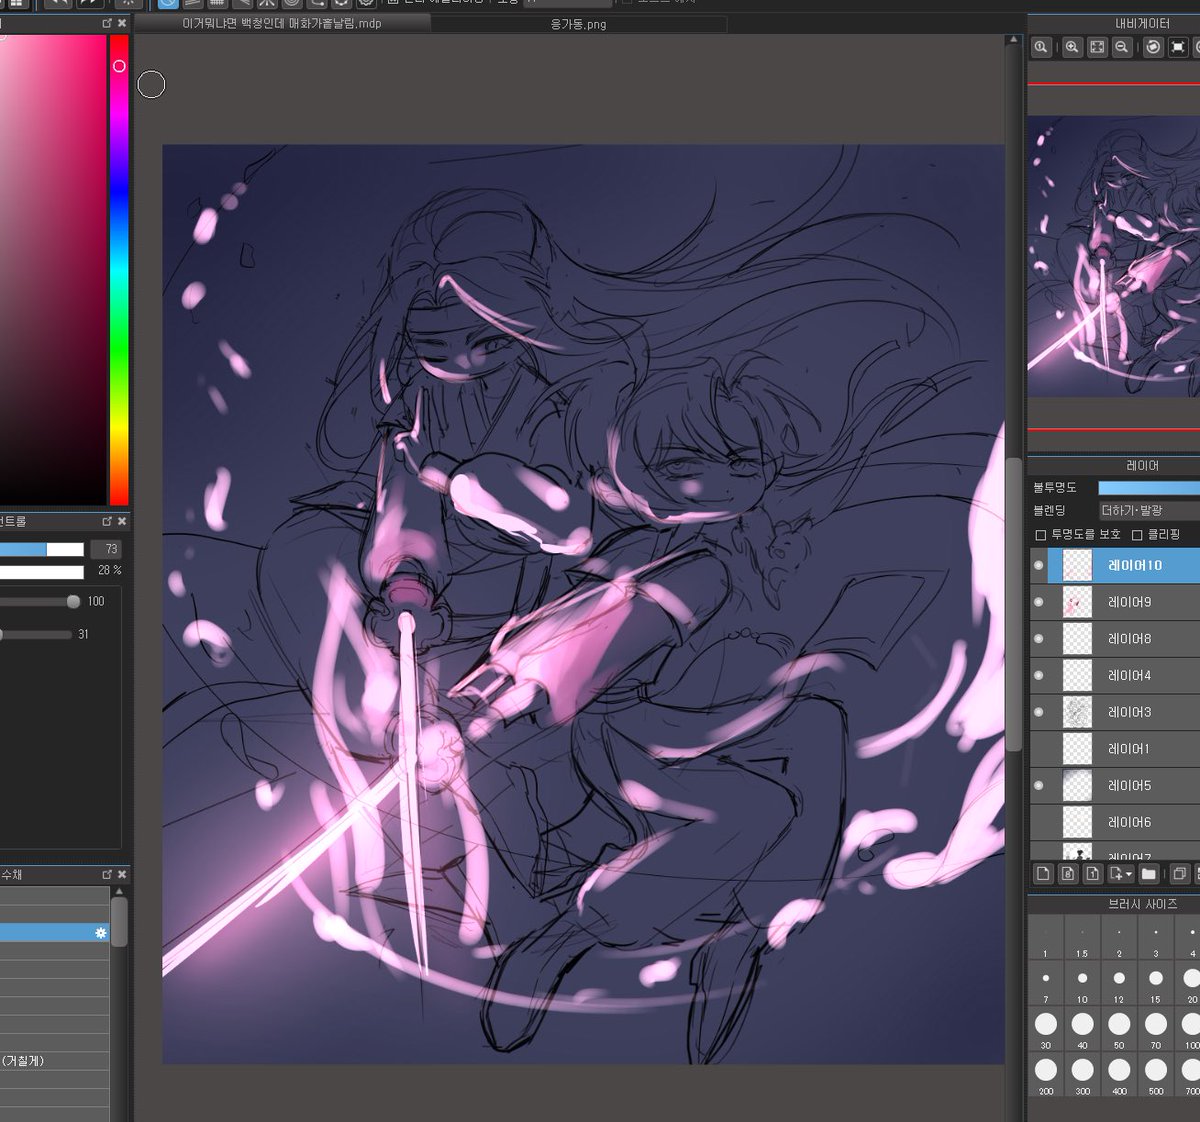This screenshot has height=1122, width=1200.
Task: Pop out the brush list panel
Action: (x=107, y=874)
